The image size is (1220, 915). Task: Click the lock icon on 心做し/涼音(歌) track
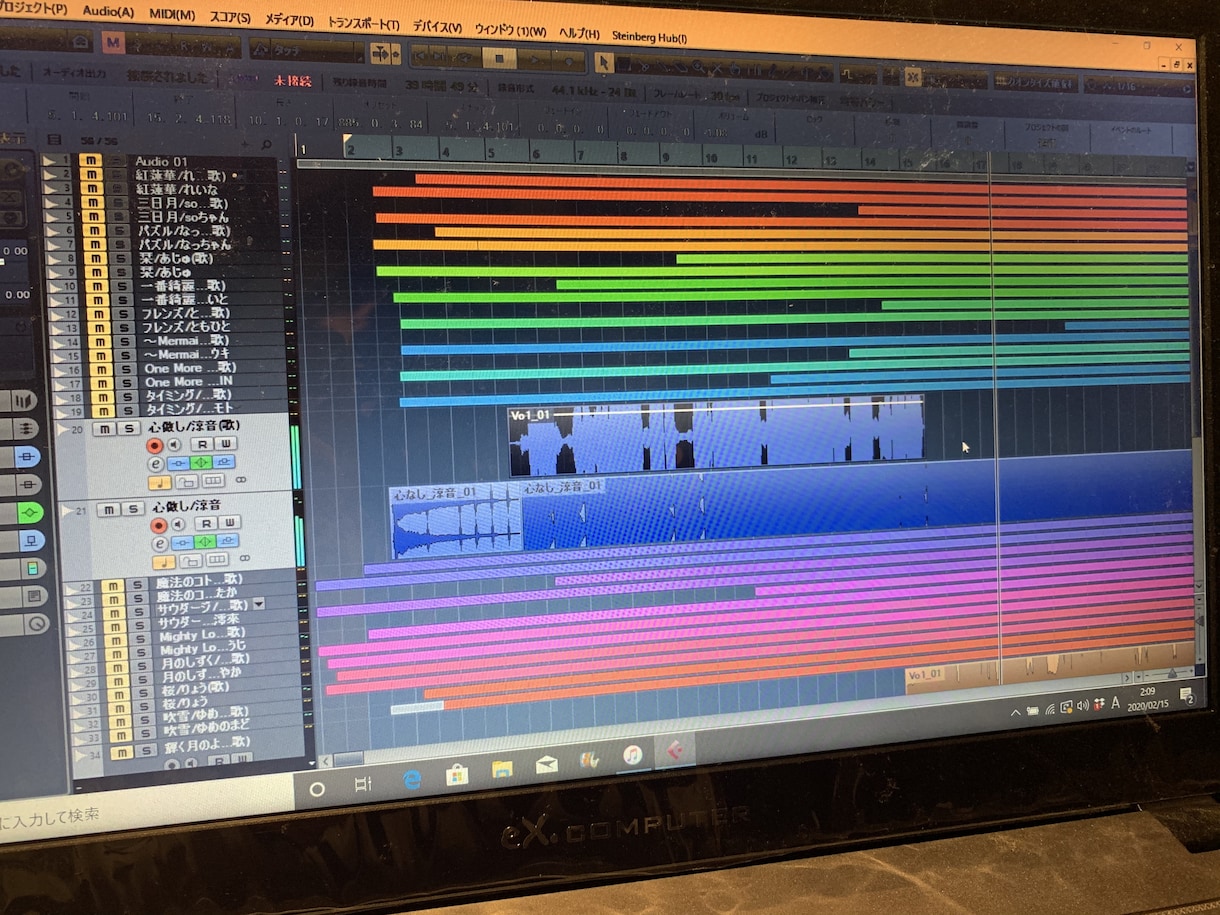pyautogui.click(x=187, y=482)
